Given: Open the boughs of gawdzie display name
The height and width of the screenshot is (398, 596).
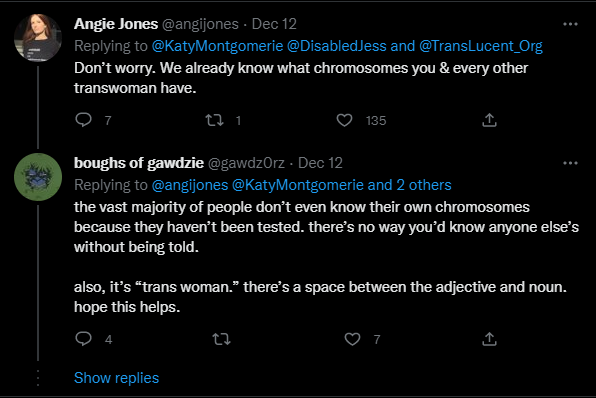Looking at the screenshot, I should coord(139,163).
